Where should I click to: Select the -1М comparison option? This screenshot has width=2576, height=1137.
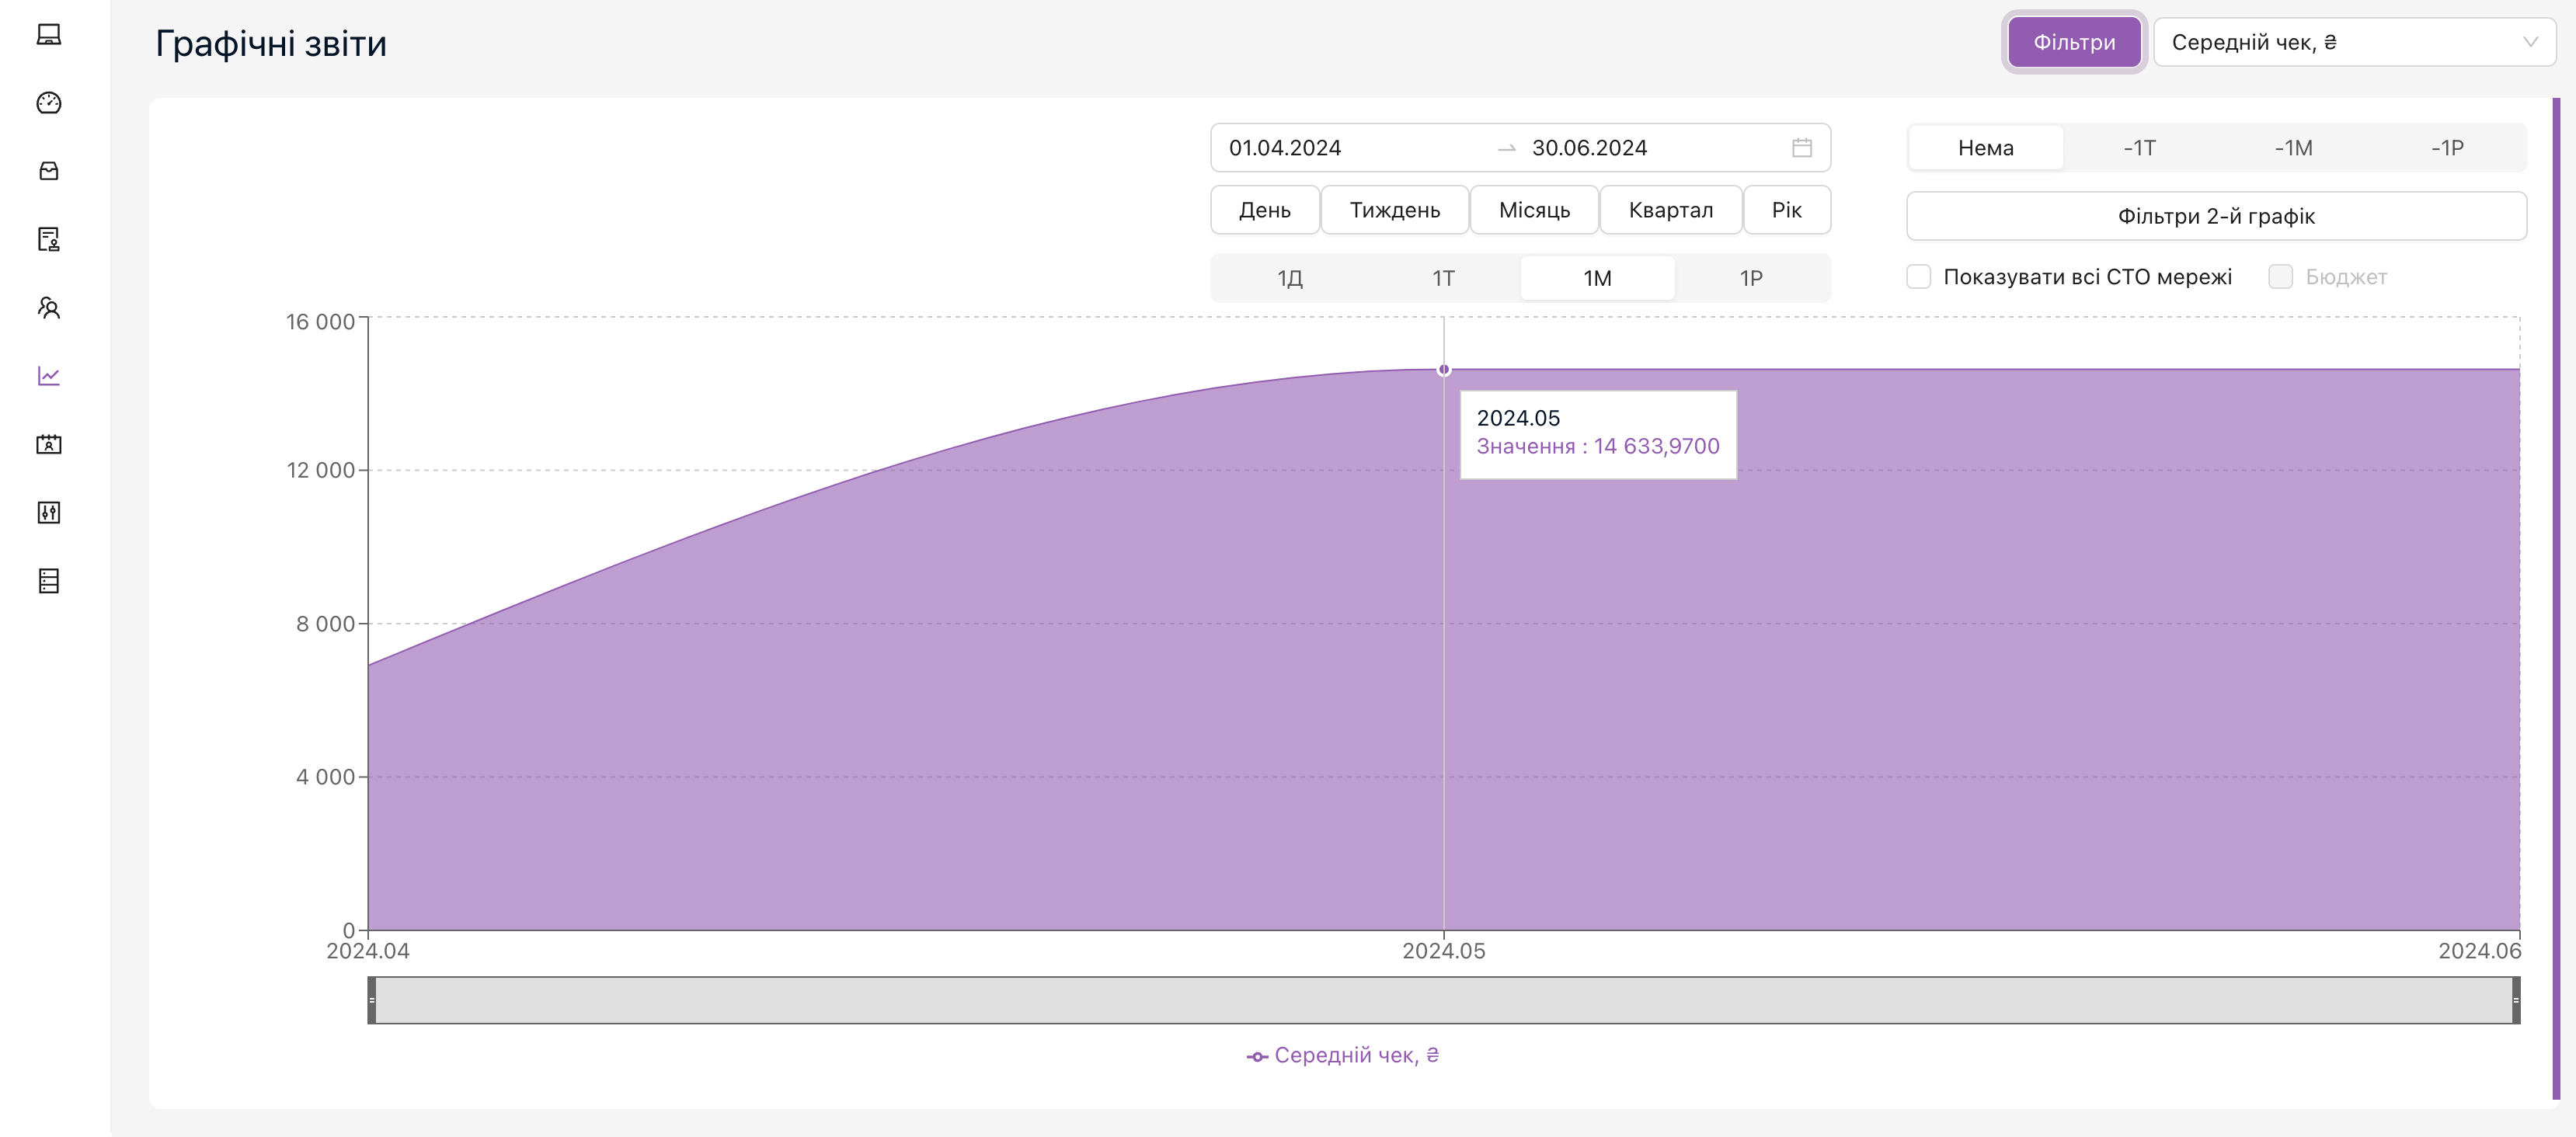[2293, 148]
